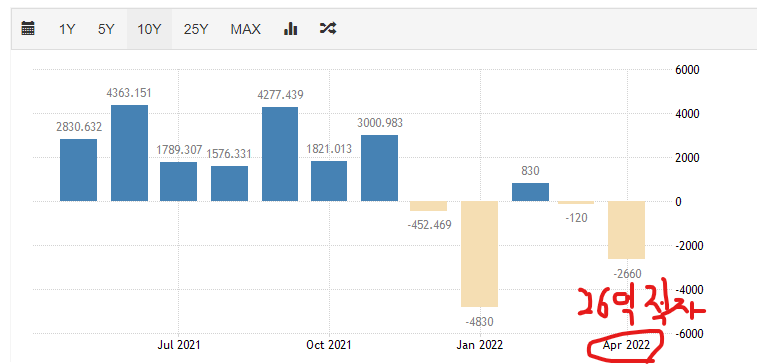
Task: Click the negative bar labeled -4830
Action: (479, 254)
